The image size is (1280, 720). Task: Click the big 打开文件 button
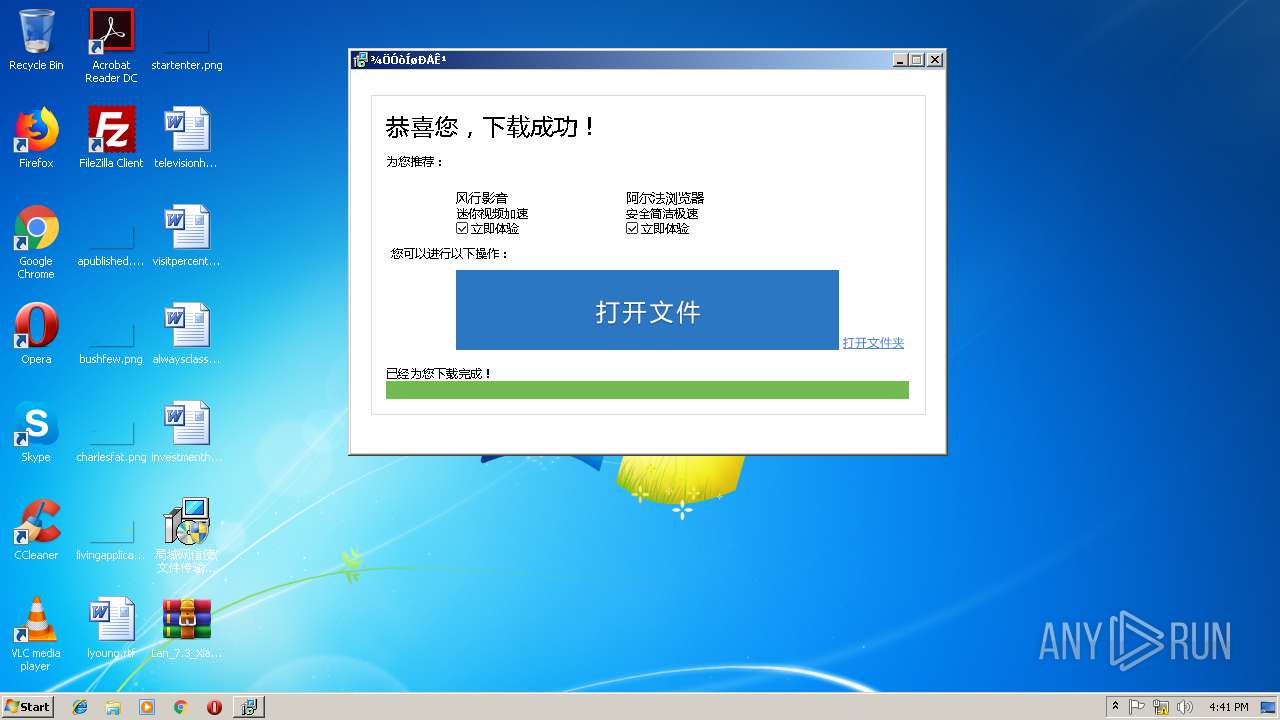click(x=647, y=310)
